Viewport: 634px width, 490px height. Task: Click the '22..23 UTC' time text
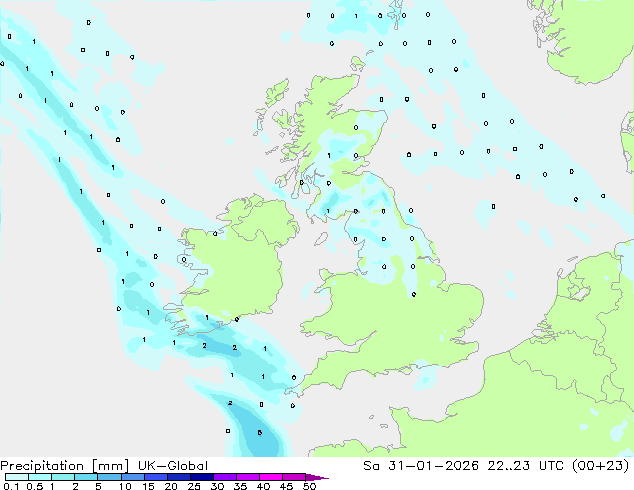(x=525, y=466)
